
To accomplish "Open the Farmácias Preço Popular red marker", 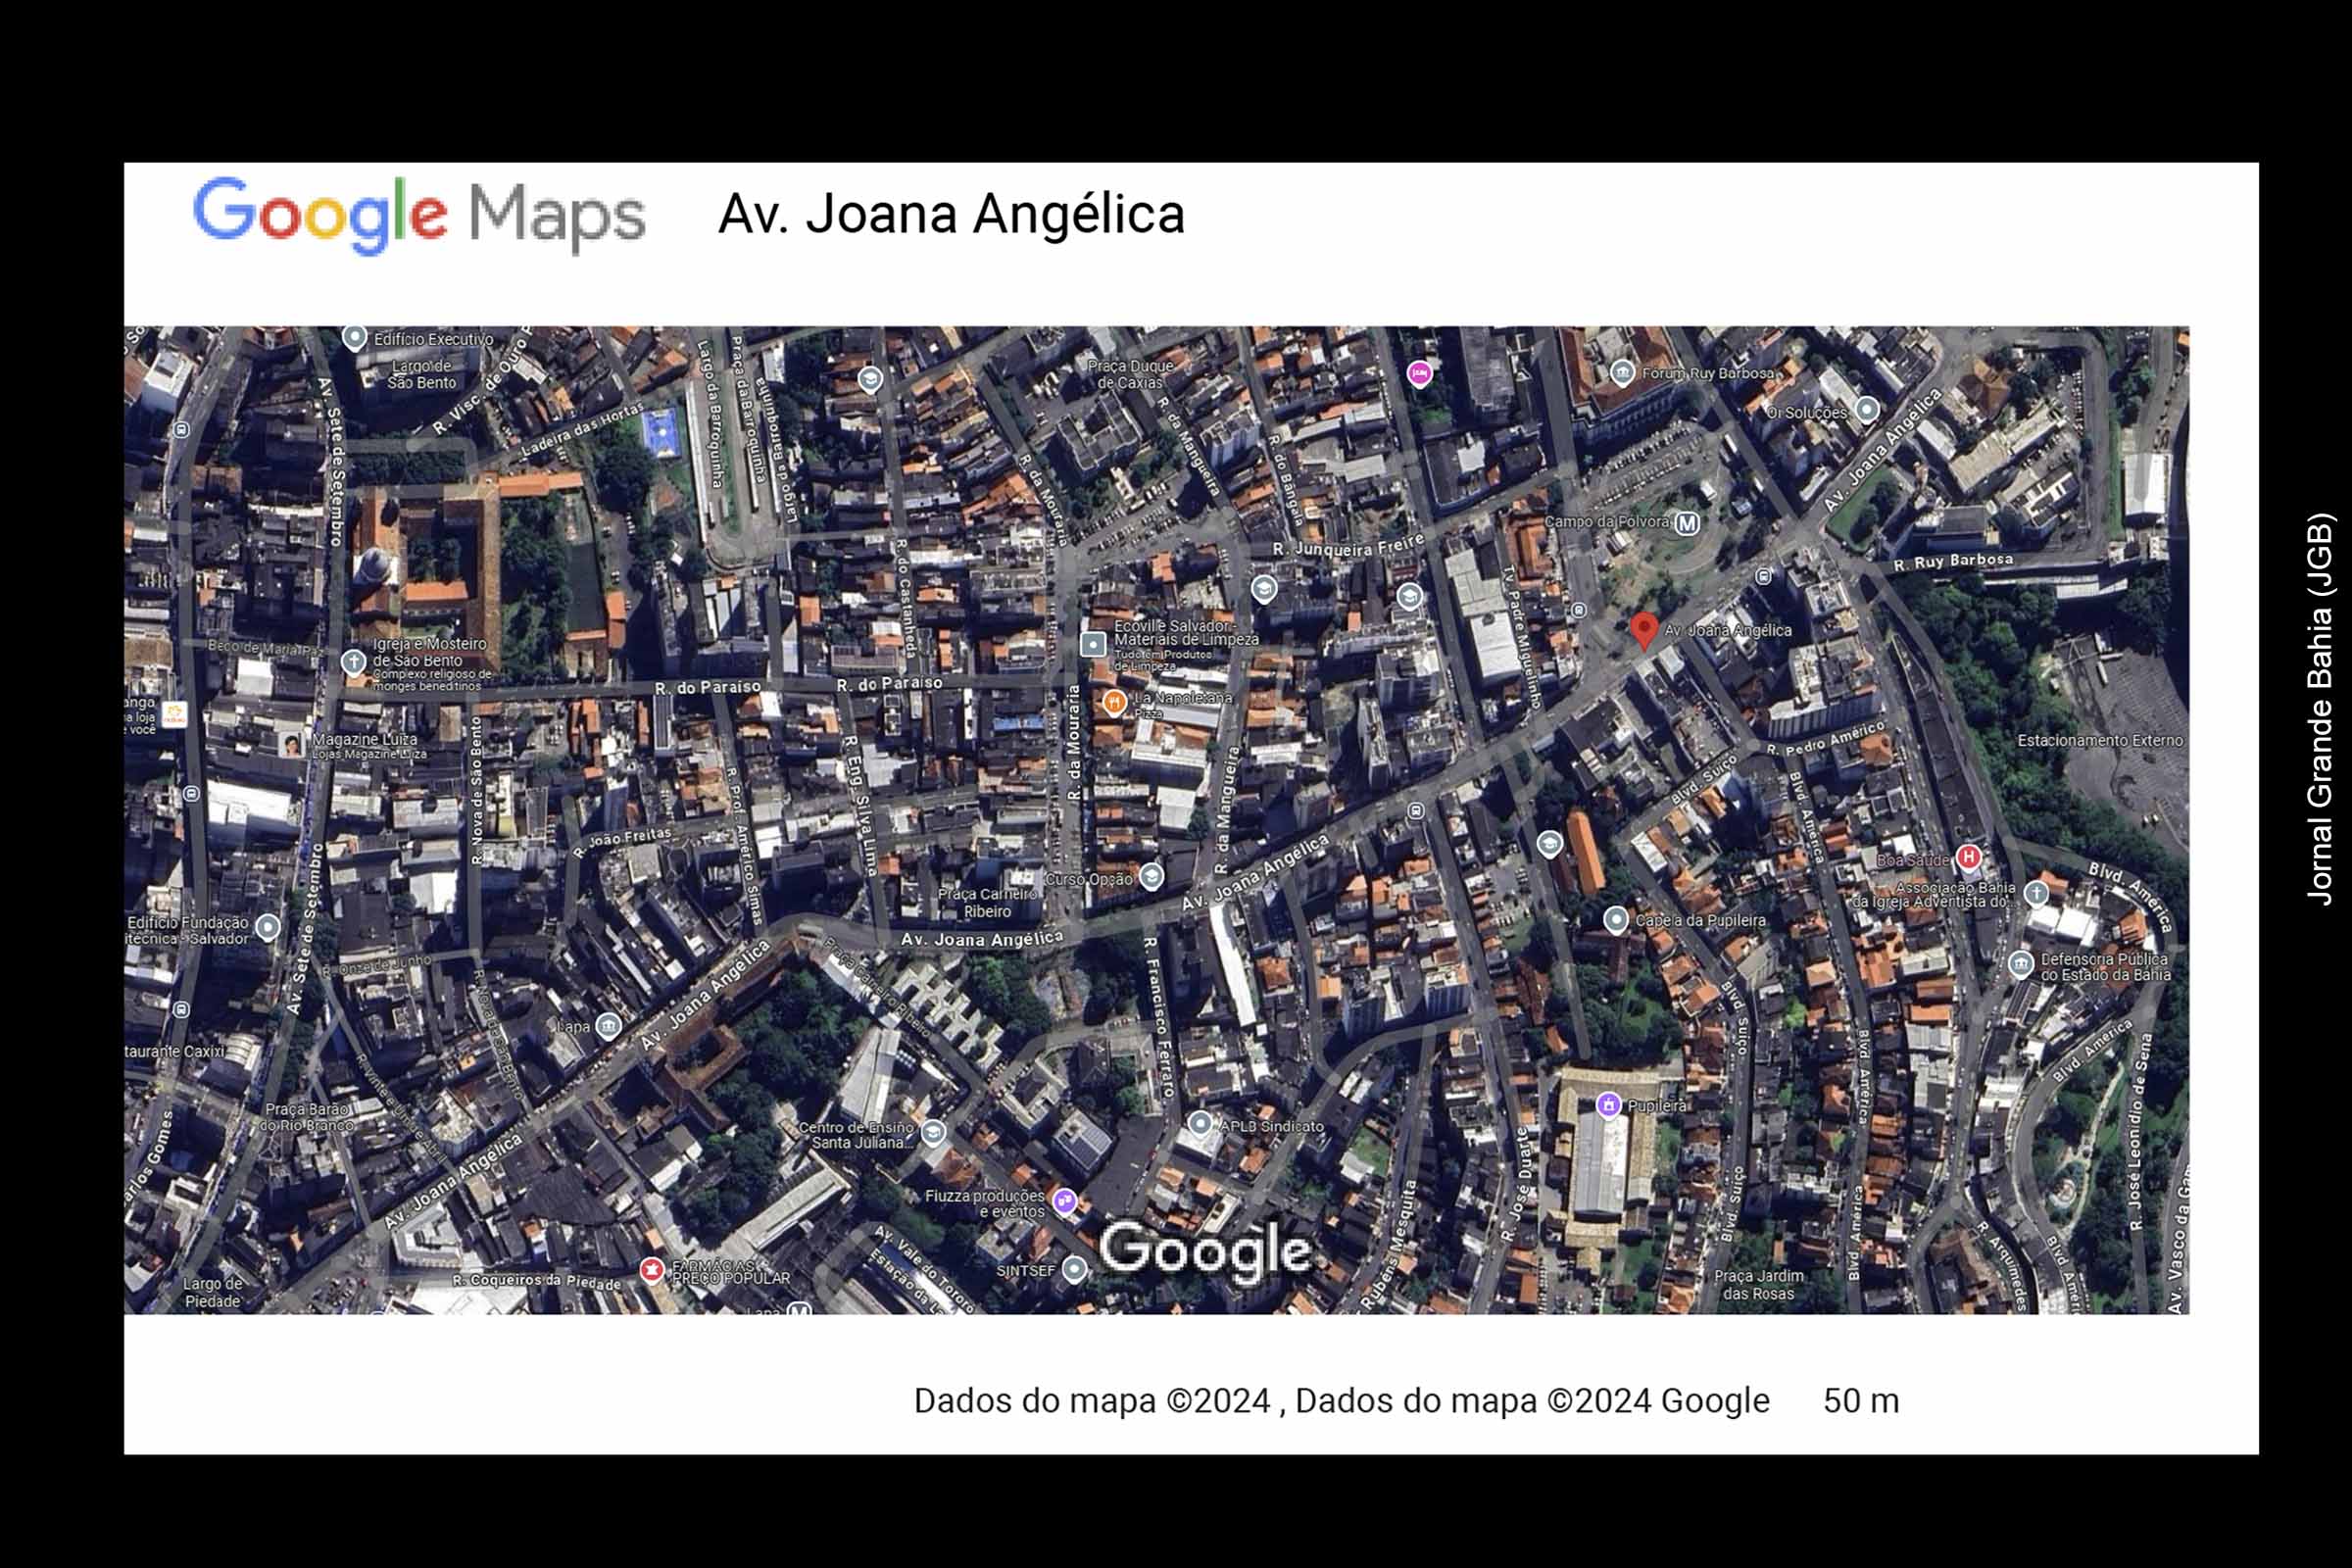I will pos(651,1270).
